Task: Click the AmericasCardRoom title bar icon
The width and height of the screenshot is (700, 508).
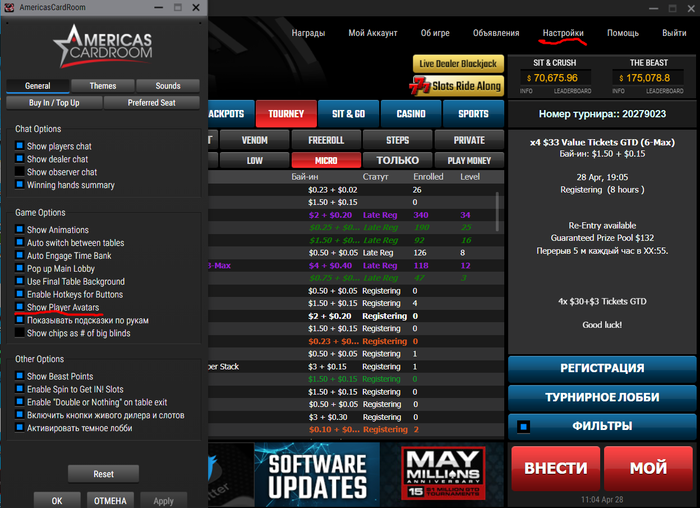Action: 8,7
